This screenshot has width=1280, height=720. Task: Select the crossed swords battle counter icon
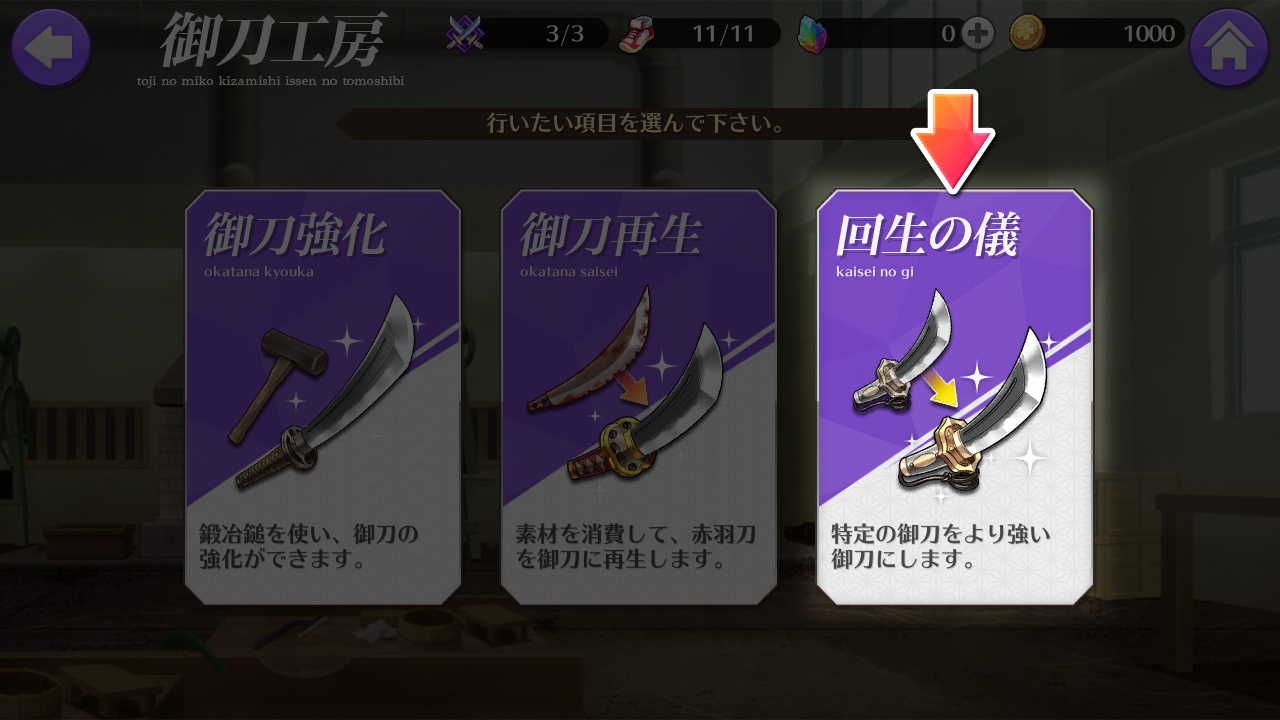[465, 34]
